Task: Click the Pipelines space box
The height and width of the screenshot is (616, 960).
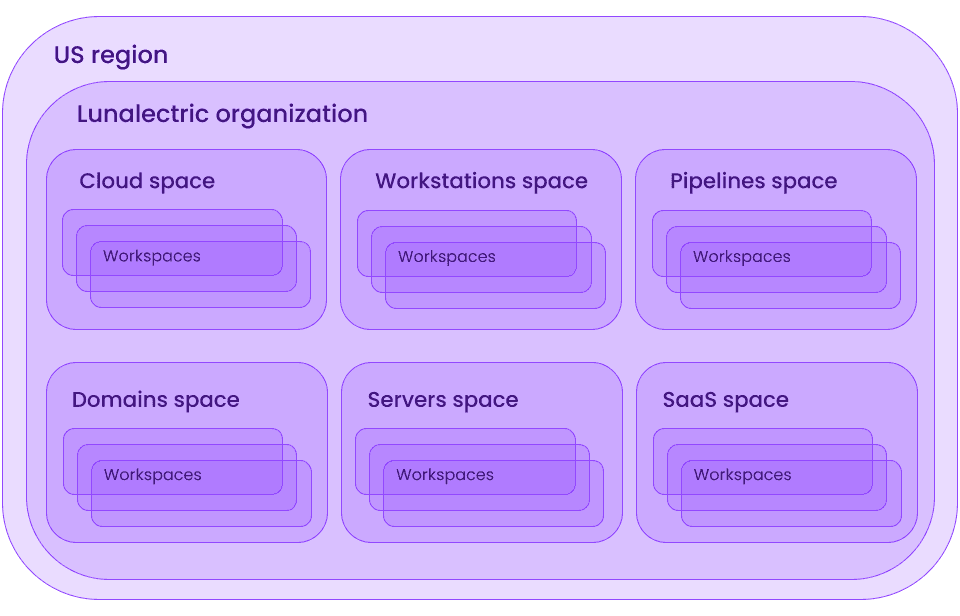Action: tap(777, 240)
